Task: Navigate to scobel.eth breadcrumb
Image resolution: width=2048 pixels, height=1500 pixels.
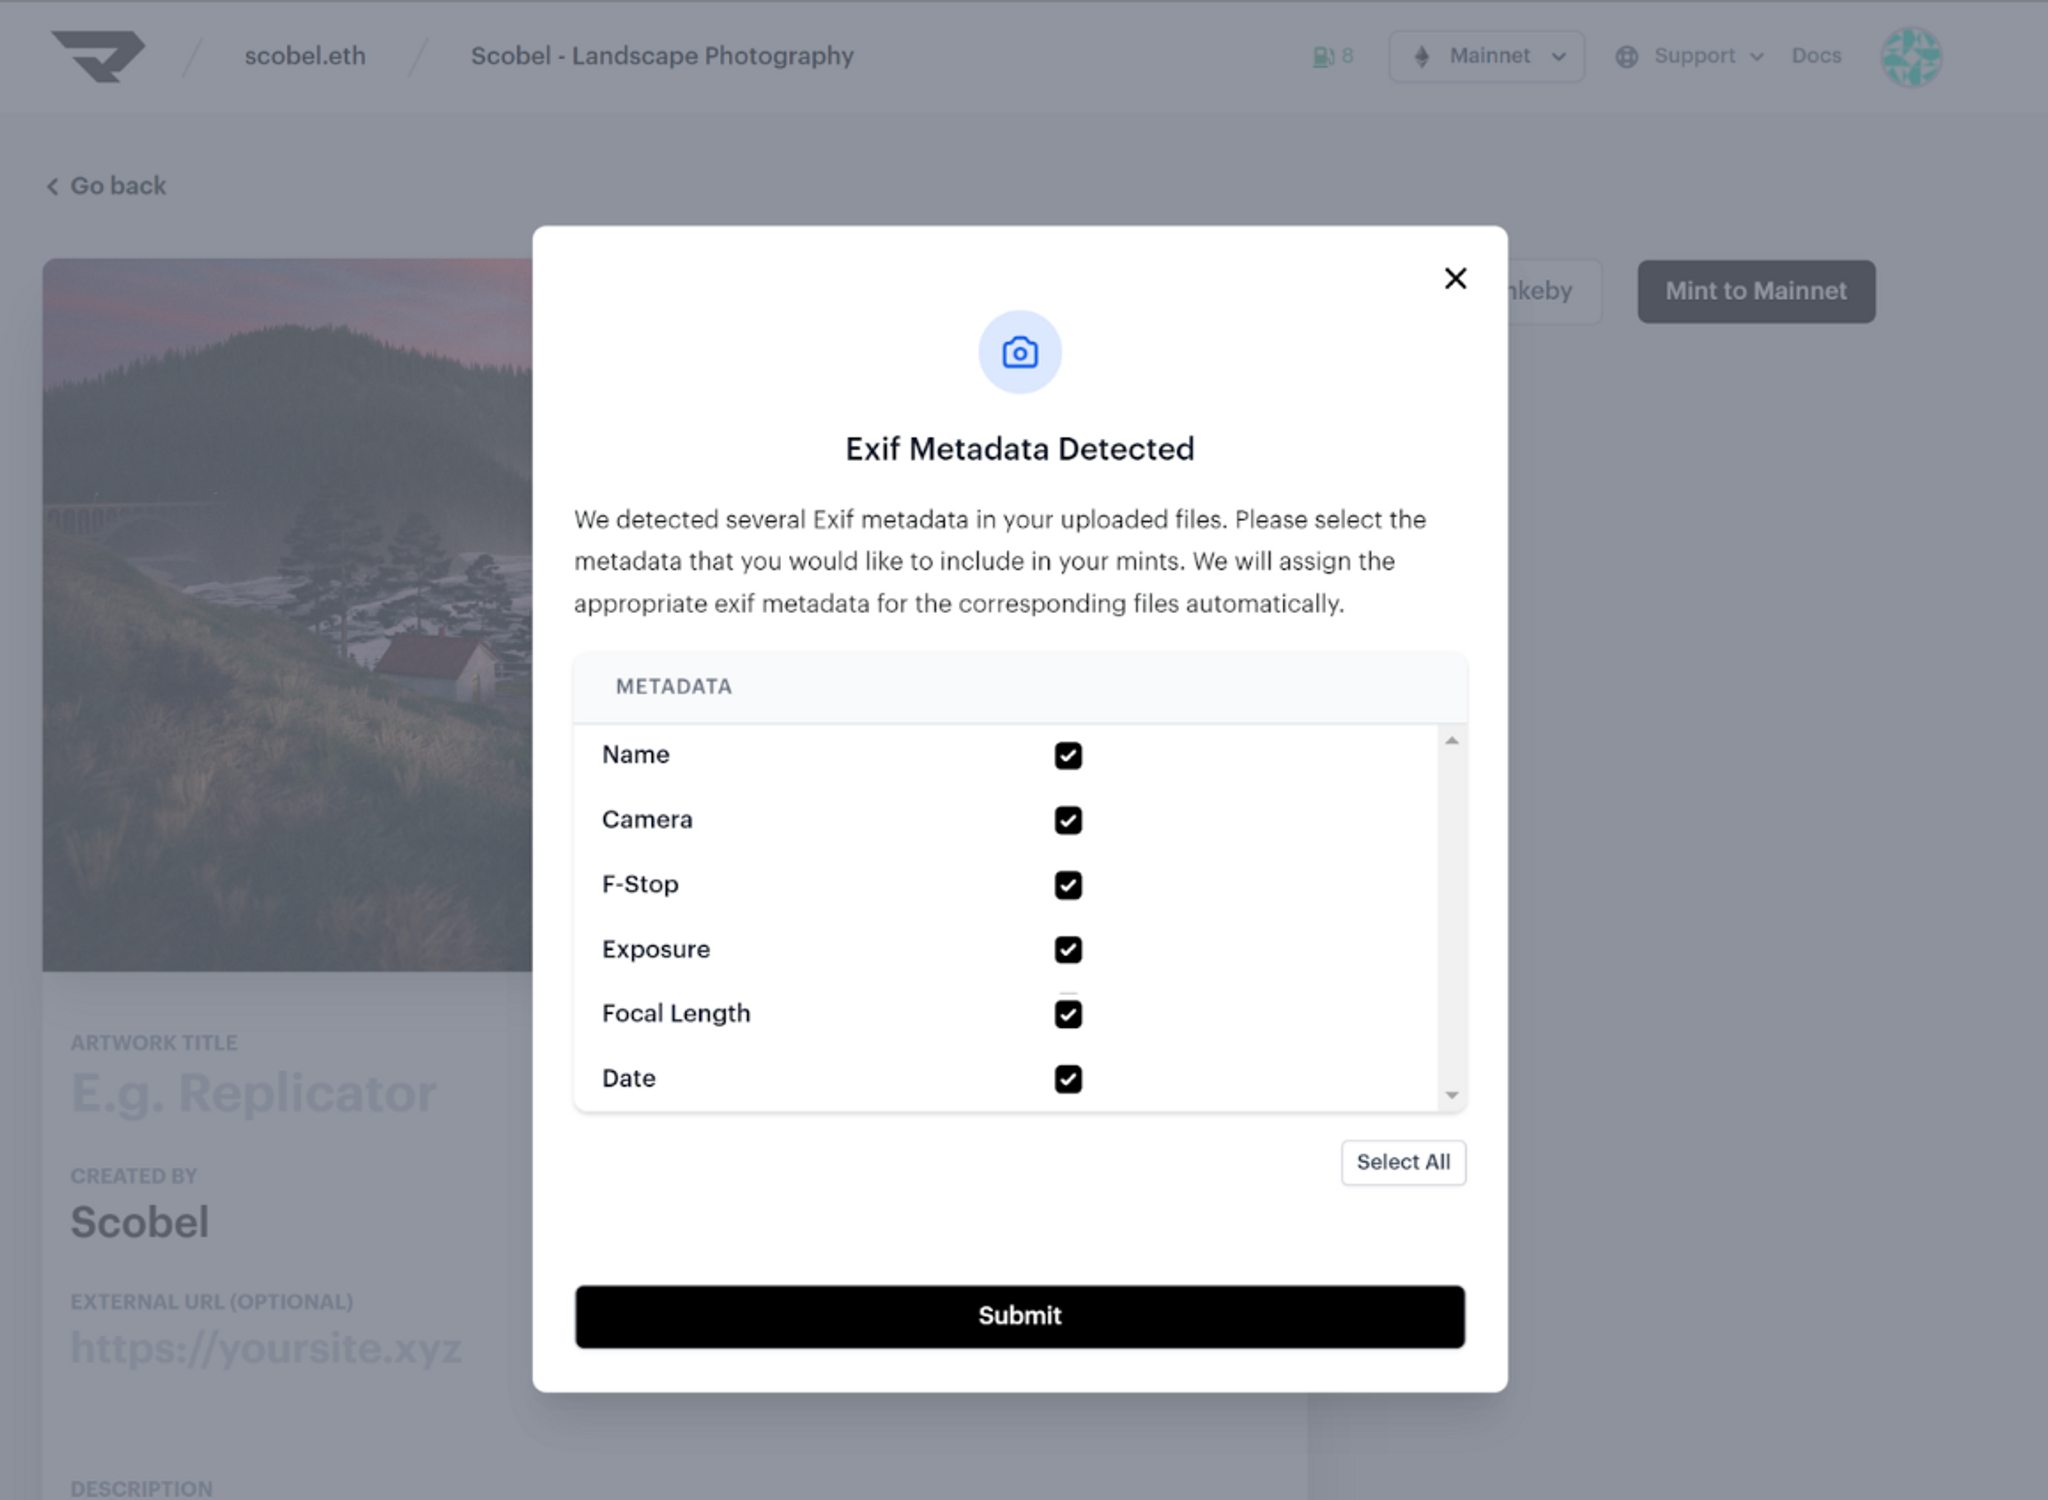Action: click(305, 57)
